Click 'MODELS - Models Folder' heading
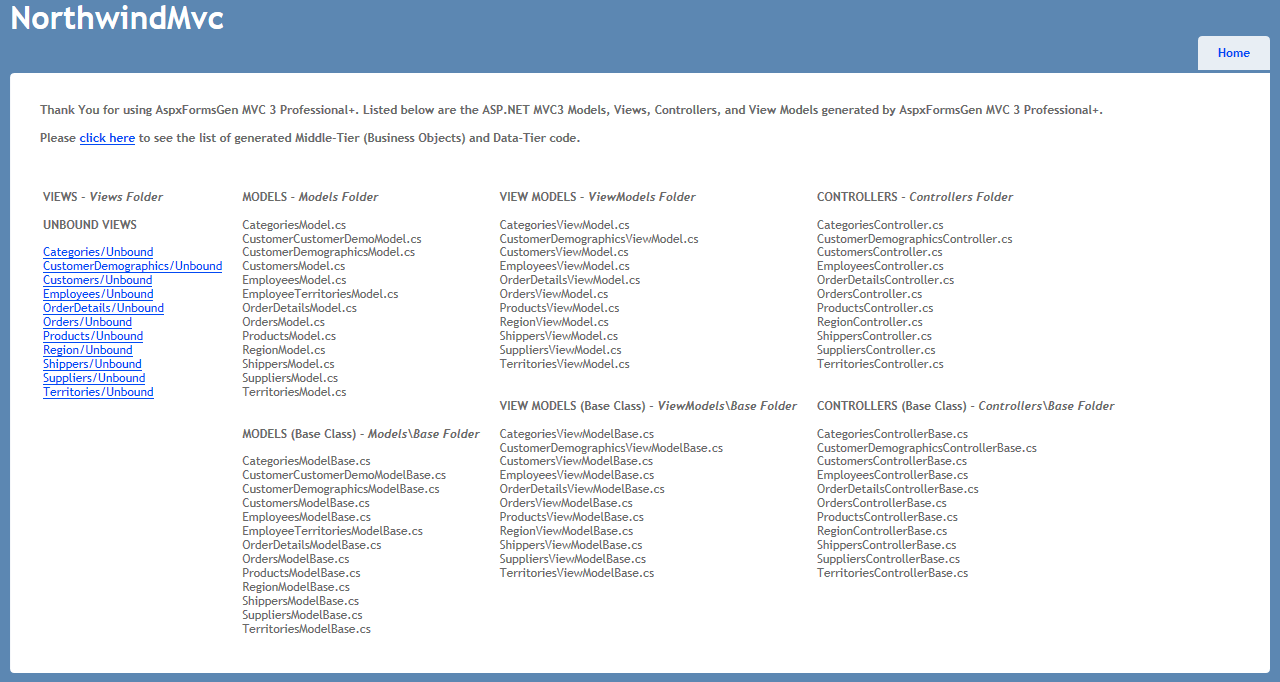 (310, 197)
